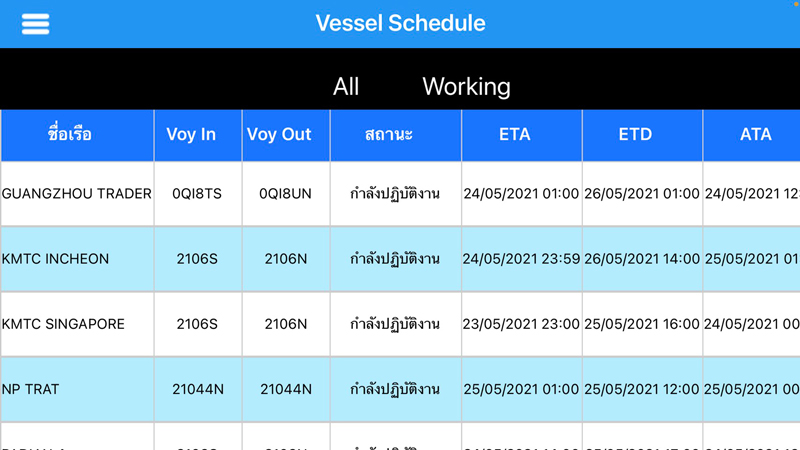Click the ATA column header
Image resolution: width=800 pixels, height=450 pixels.
(x=755, y=134)
